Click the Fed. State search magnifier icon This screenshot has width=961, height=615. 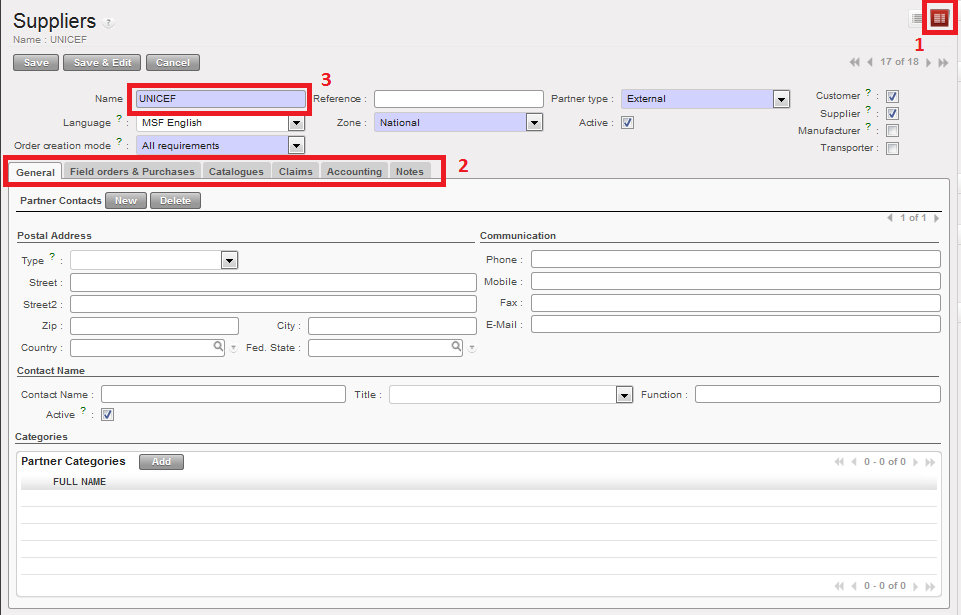(x=456, y=347)
